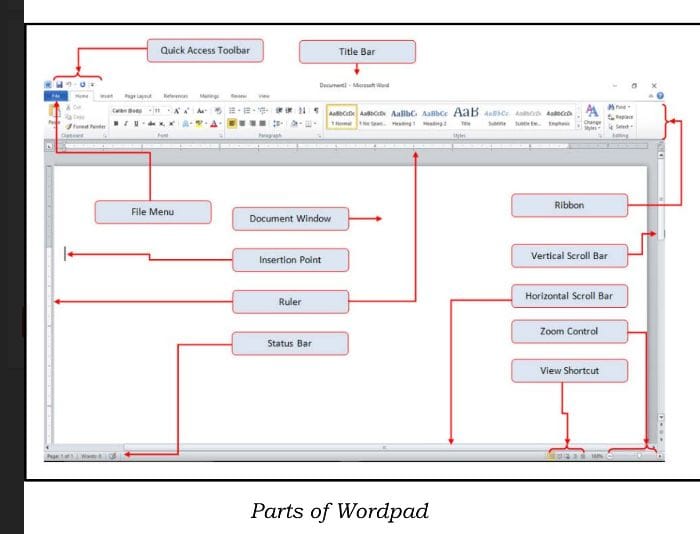
Task: Click the red Font Color swatch
Action: pyautogui.click(x=214, y=124)
